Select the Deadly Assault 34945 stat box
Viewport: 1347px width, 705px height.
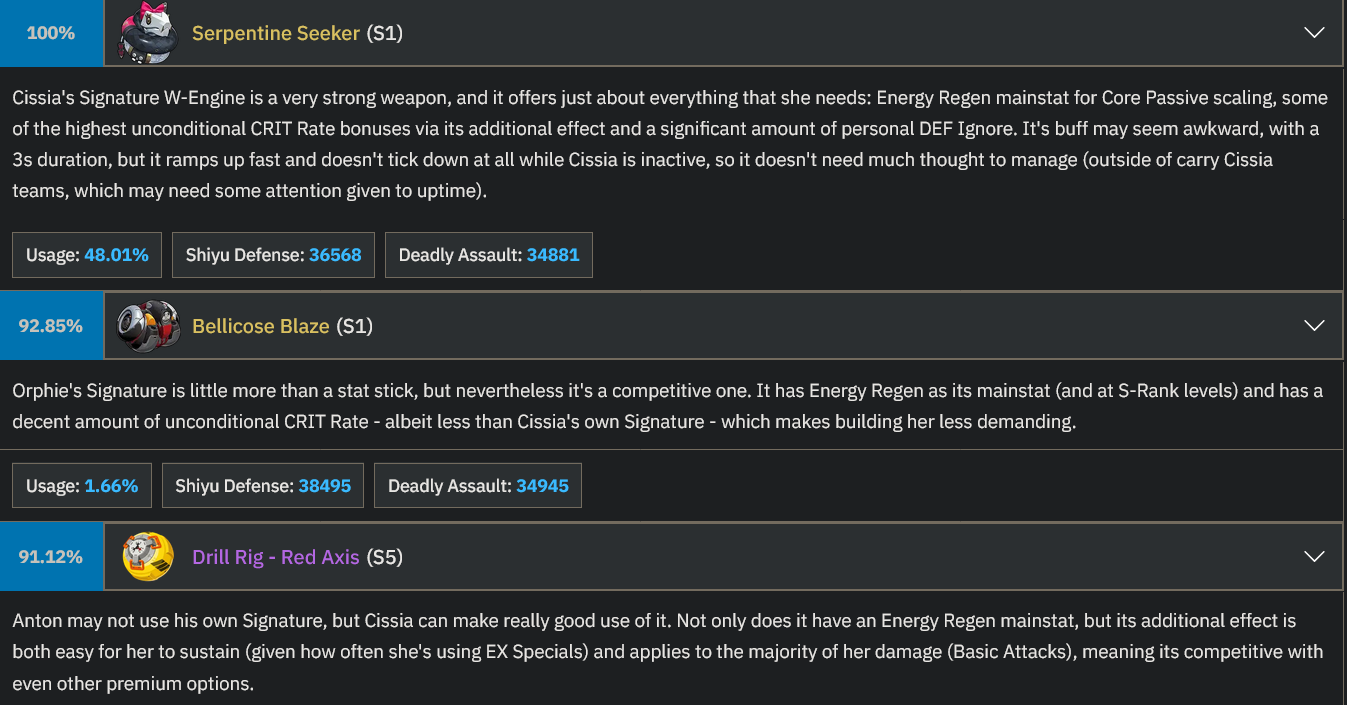pos(478,486)
